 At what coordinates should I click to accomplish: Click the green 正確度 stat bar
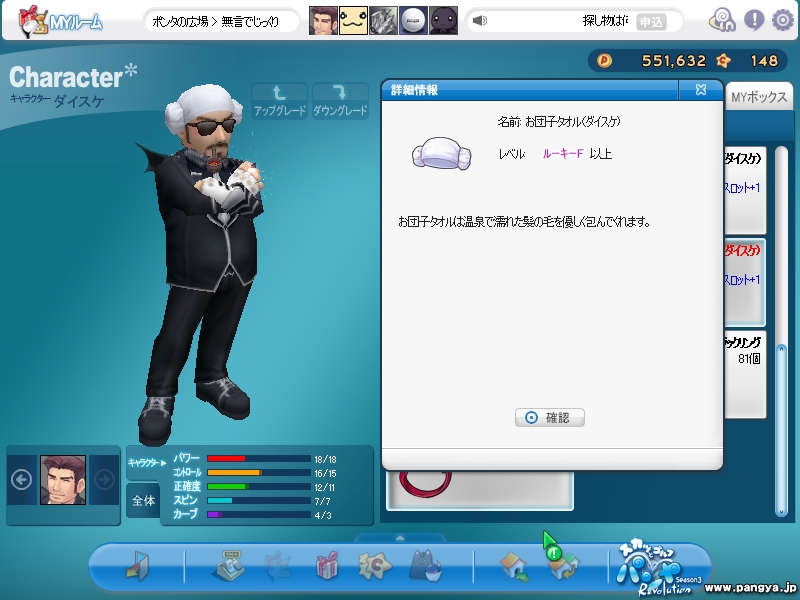[x=259, y=487]
